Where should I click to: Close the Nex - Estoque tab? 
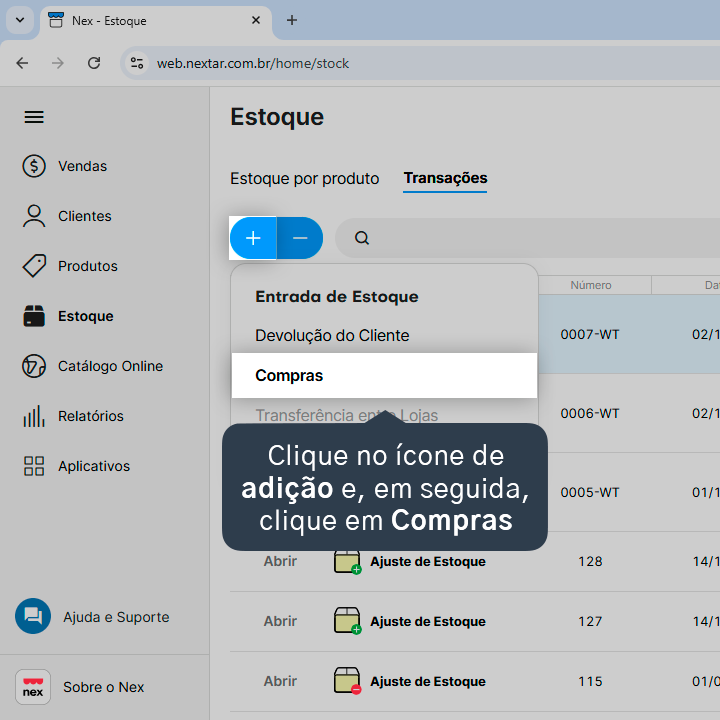click(256, 20)
